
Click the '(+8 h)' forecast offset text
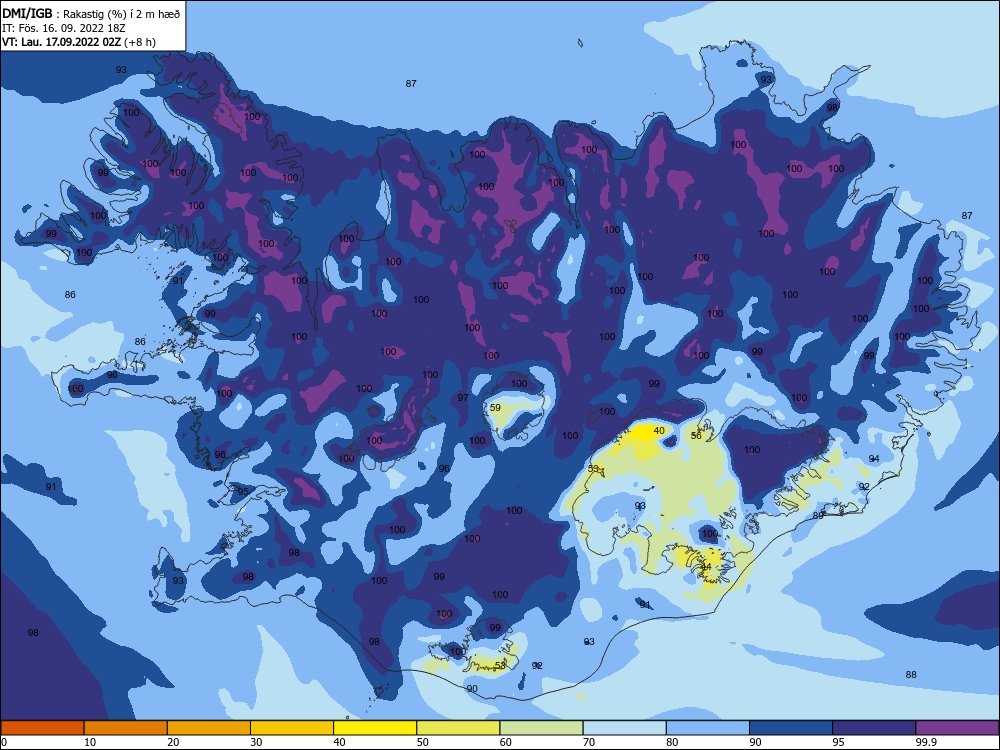(140, 42)
